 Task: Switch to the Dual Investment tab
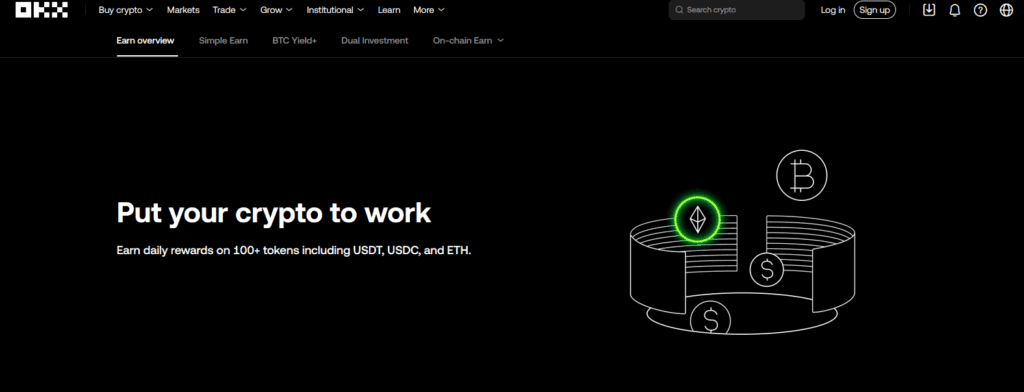click(374, 41)
